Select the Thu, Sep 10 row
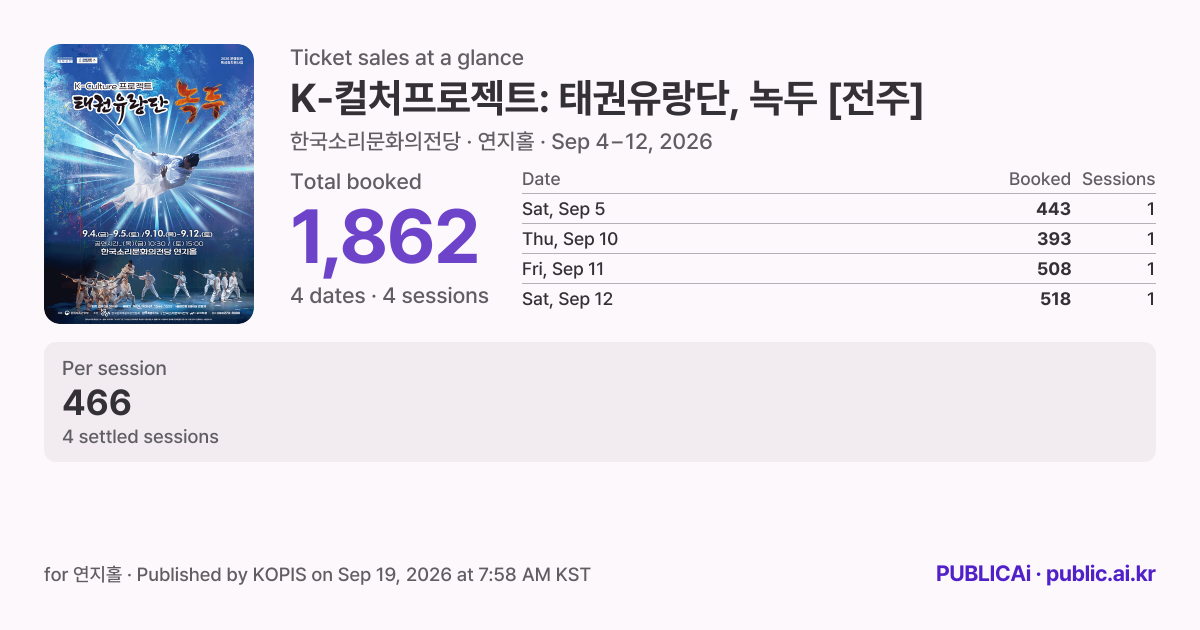Screen dimensions: 1200x630 pyautogui.click(x=838, y=239)
